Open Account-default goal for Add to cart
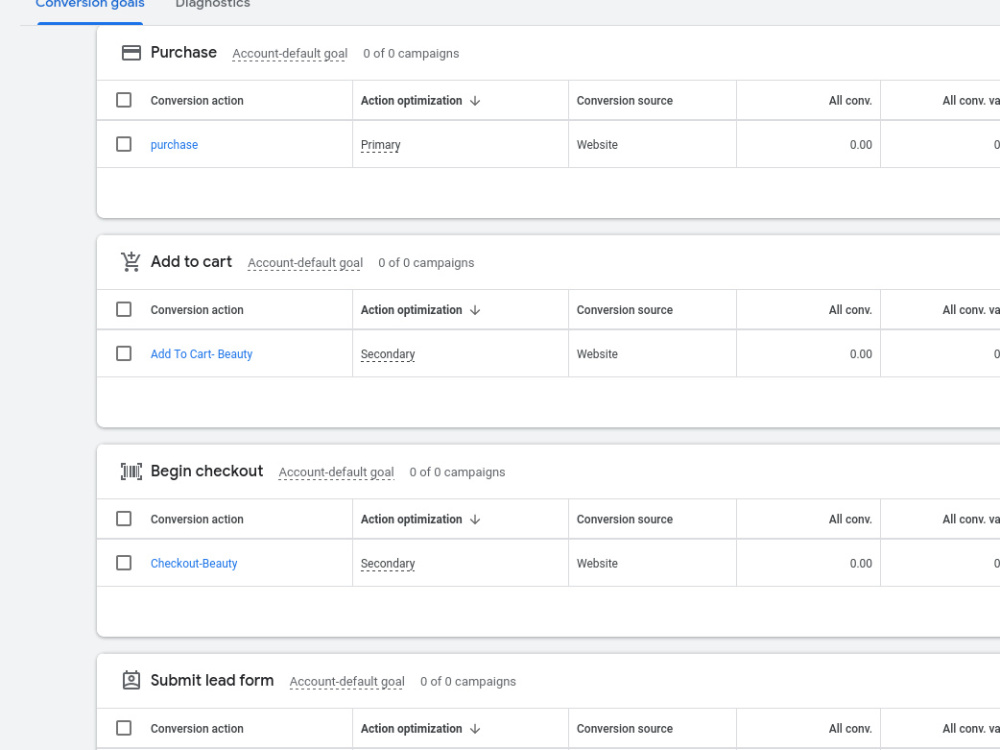1000x750 pixels. [305, 263]
